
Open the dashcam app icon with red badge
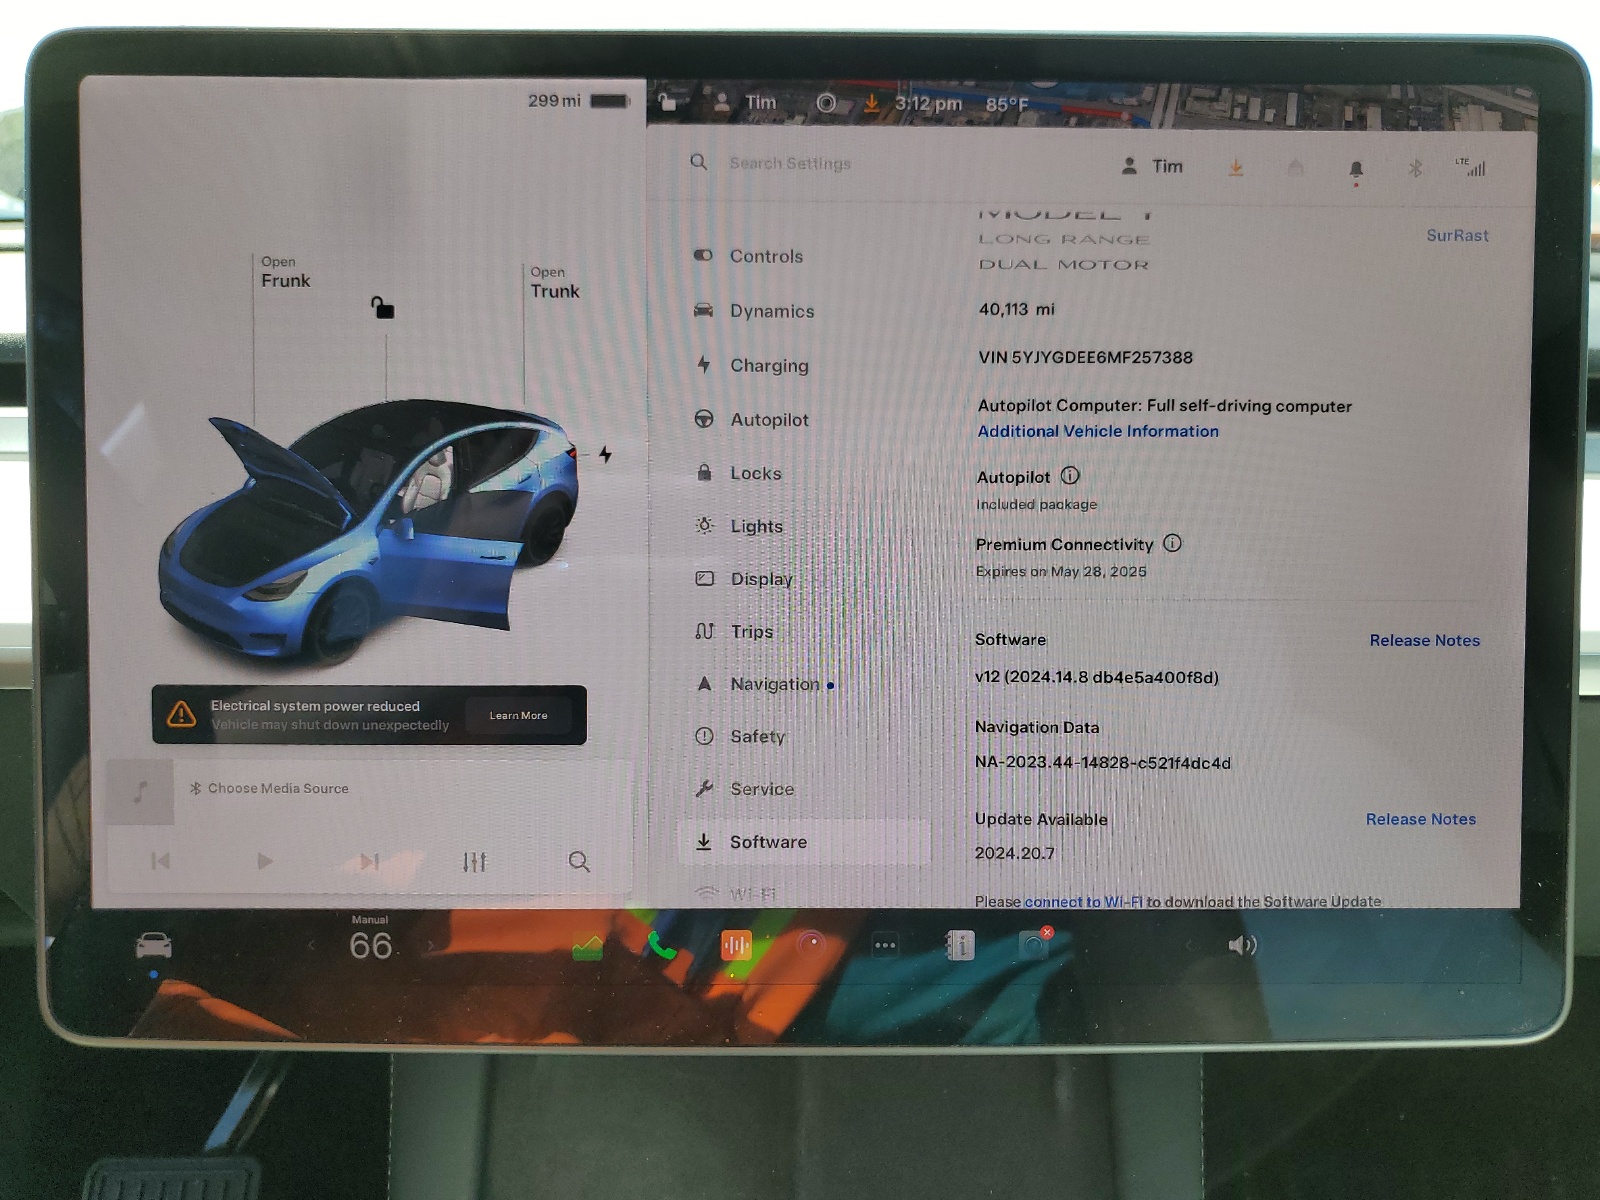pyautogui.click(x=1034, y=944)
